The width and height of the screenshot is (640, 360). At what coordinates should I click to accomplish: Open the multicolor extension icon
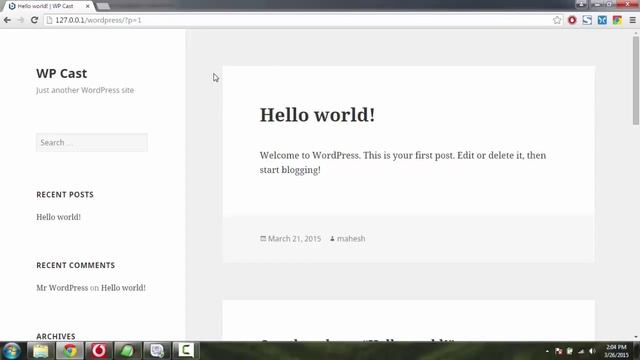617,20
